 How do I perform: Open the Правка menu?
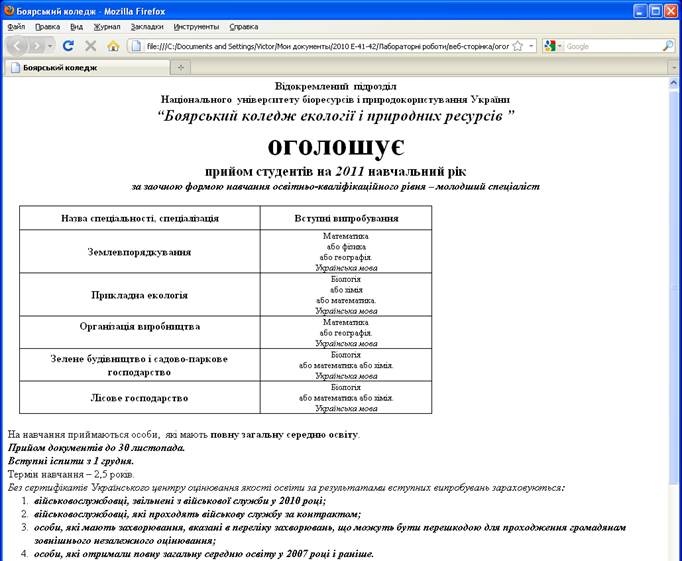point(47,27)
